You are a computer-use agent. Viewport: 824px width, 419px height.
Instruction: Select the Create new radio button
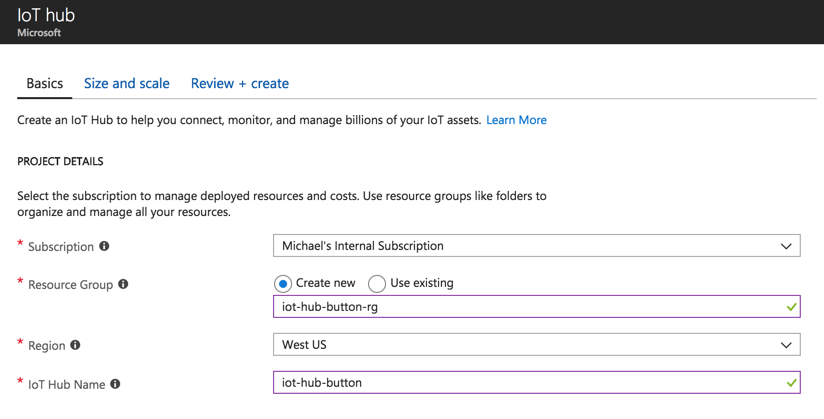coord(283,284)
